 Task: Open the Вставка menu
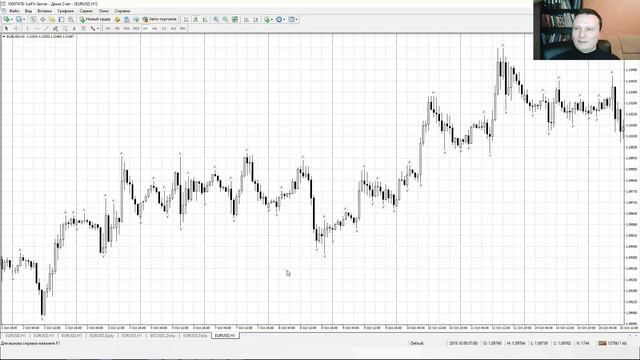(44, 11)
